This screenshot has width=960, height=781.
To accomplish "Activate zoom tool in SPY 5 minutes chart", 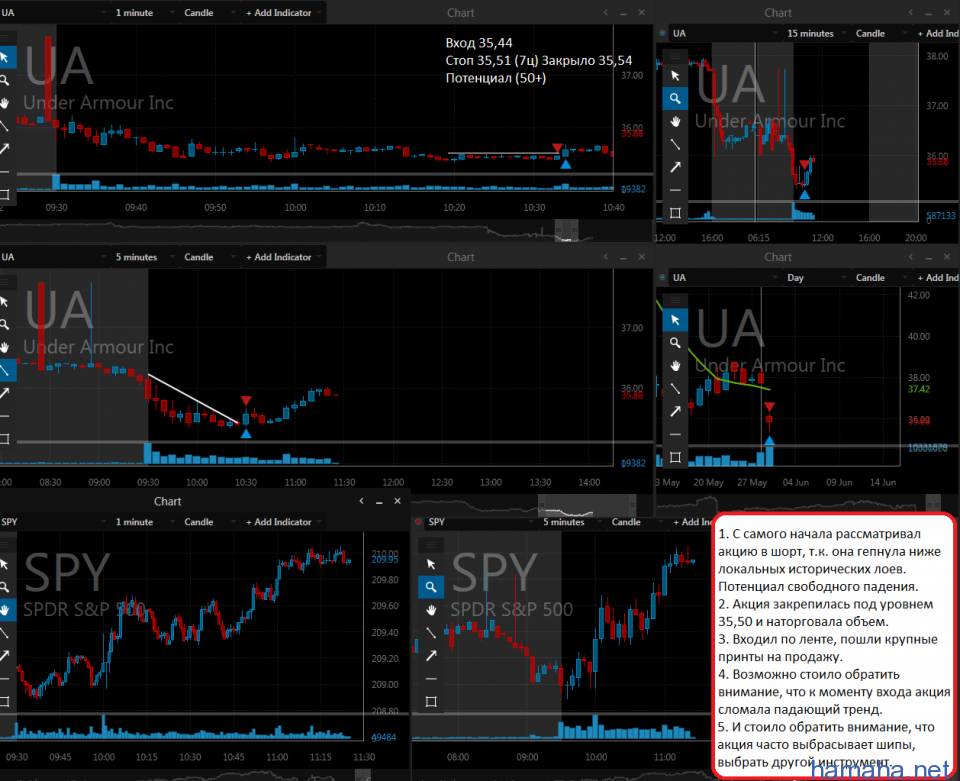I will tap(431, 587).
